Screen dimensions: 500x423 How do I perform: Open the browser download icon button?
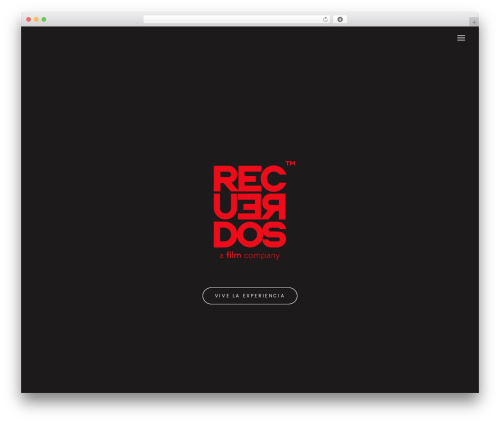point(340,19)
